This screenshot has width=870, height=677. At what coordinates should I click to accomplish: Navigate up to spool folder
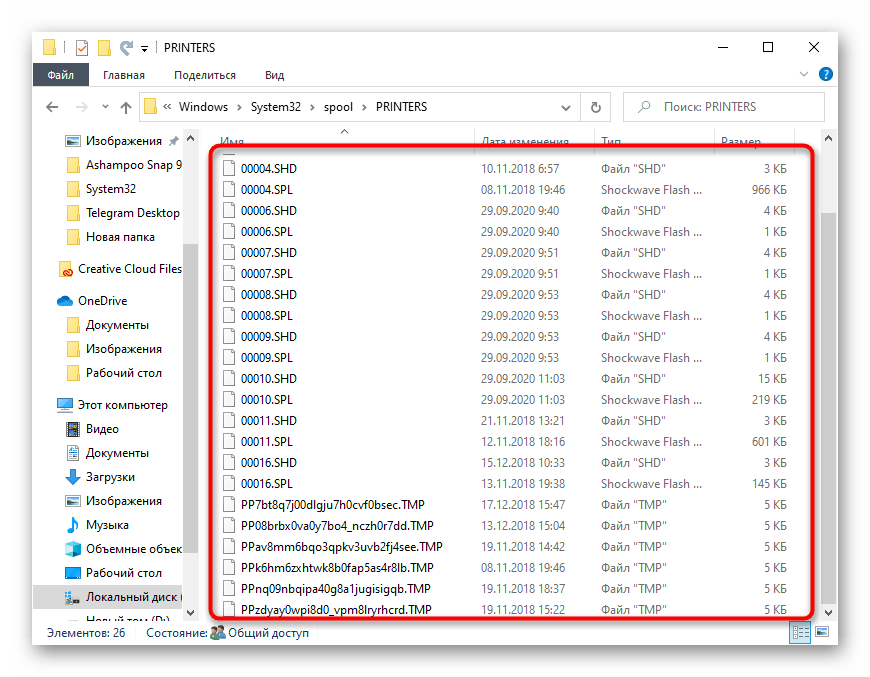126,106
